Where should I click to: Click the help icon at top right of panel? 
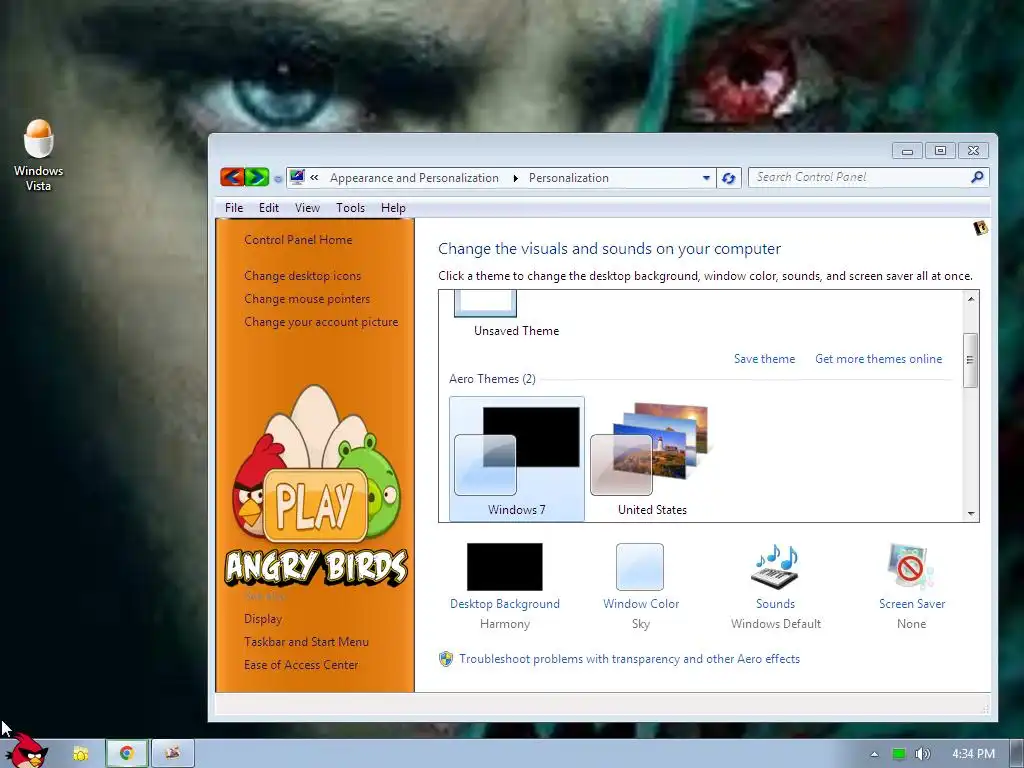(980, 228)
